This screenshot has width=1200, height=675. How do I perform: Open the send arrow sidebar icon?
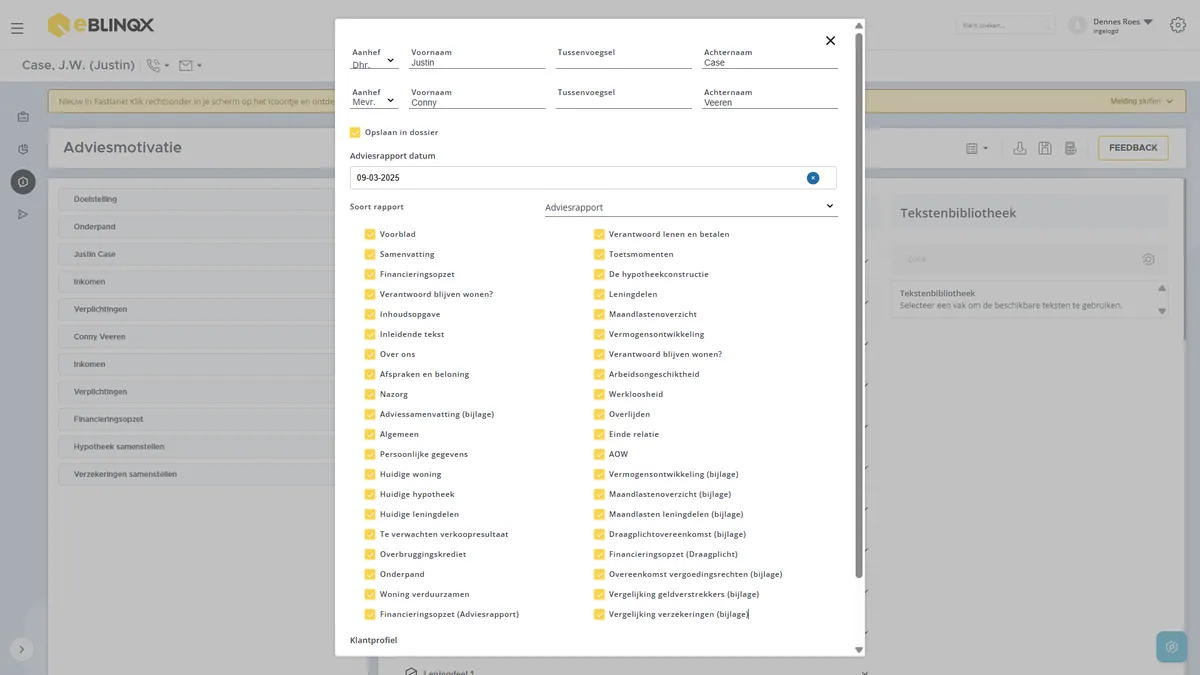(x=23, y=214)
